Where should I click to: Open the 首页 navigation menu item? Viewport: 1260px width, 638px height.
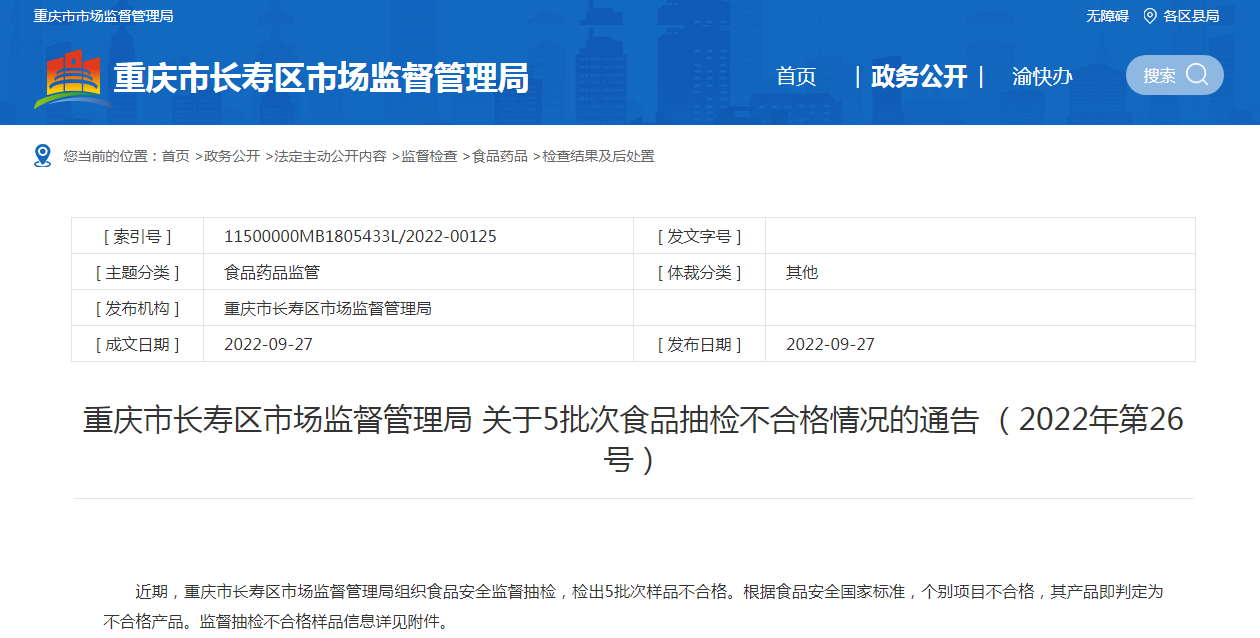[796, 76]
